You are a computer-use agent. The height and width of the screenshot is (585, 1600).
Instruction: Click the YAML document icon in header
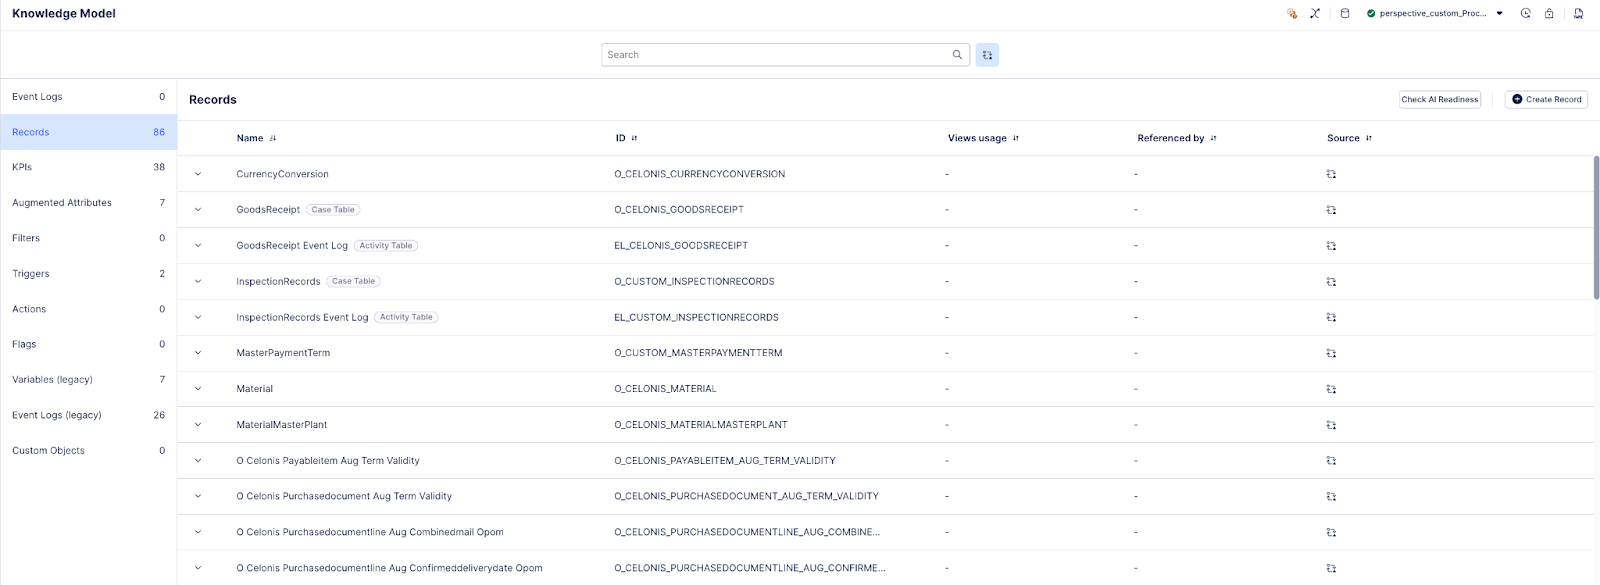click(1578, 14)
